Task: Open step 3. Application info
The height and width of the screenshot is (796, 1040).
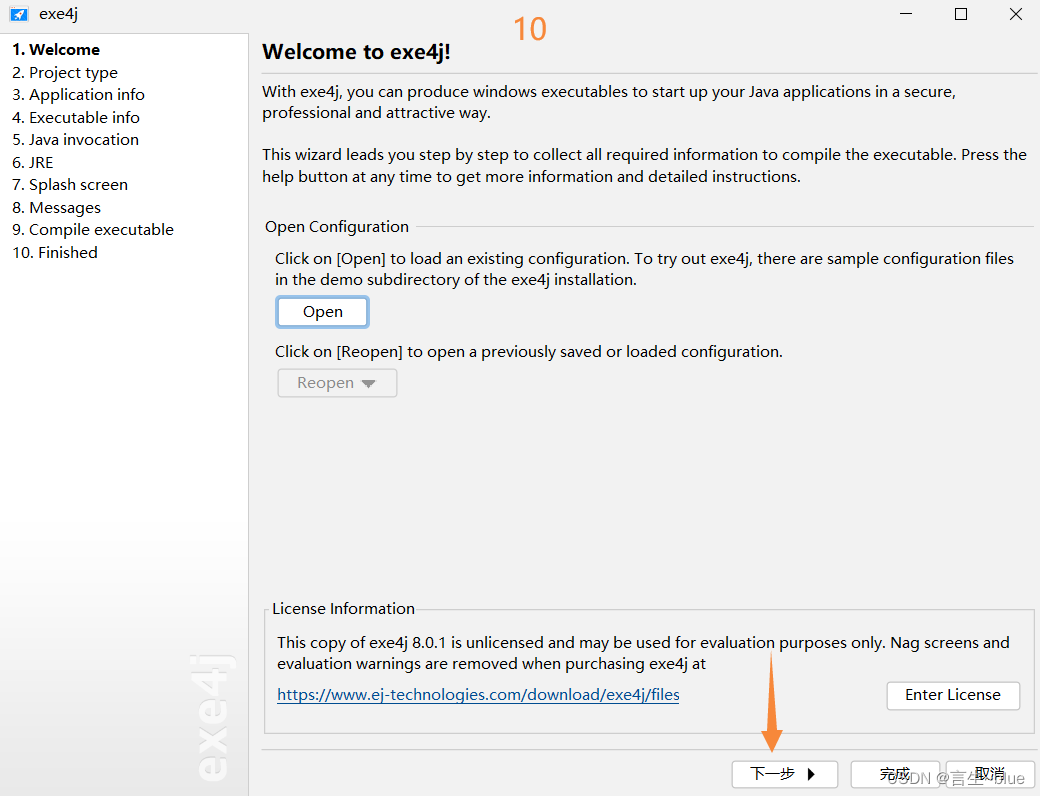Action: (78, 95)
